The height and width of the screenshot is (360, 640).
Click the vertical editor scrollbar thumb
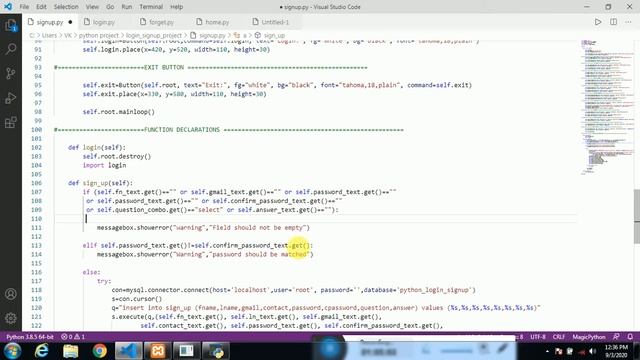point(637,216)
